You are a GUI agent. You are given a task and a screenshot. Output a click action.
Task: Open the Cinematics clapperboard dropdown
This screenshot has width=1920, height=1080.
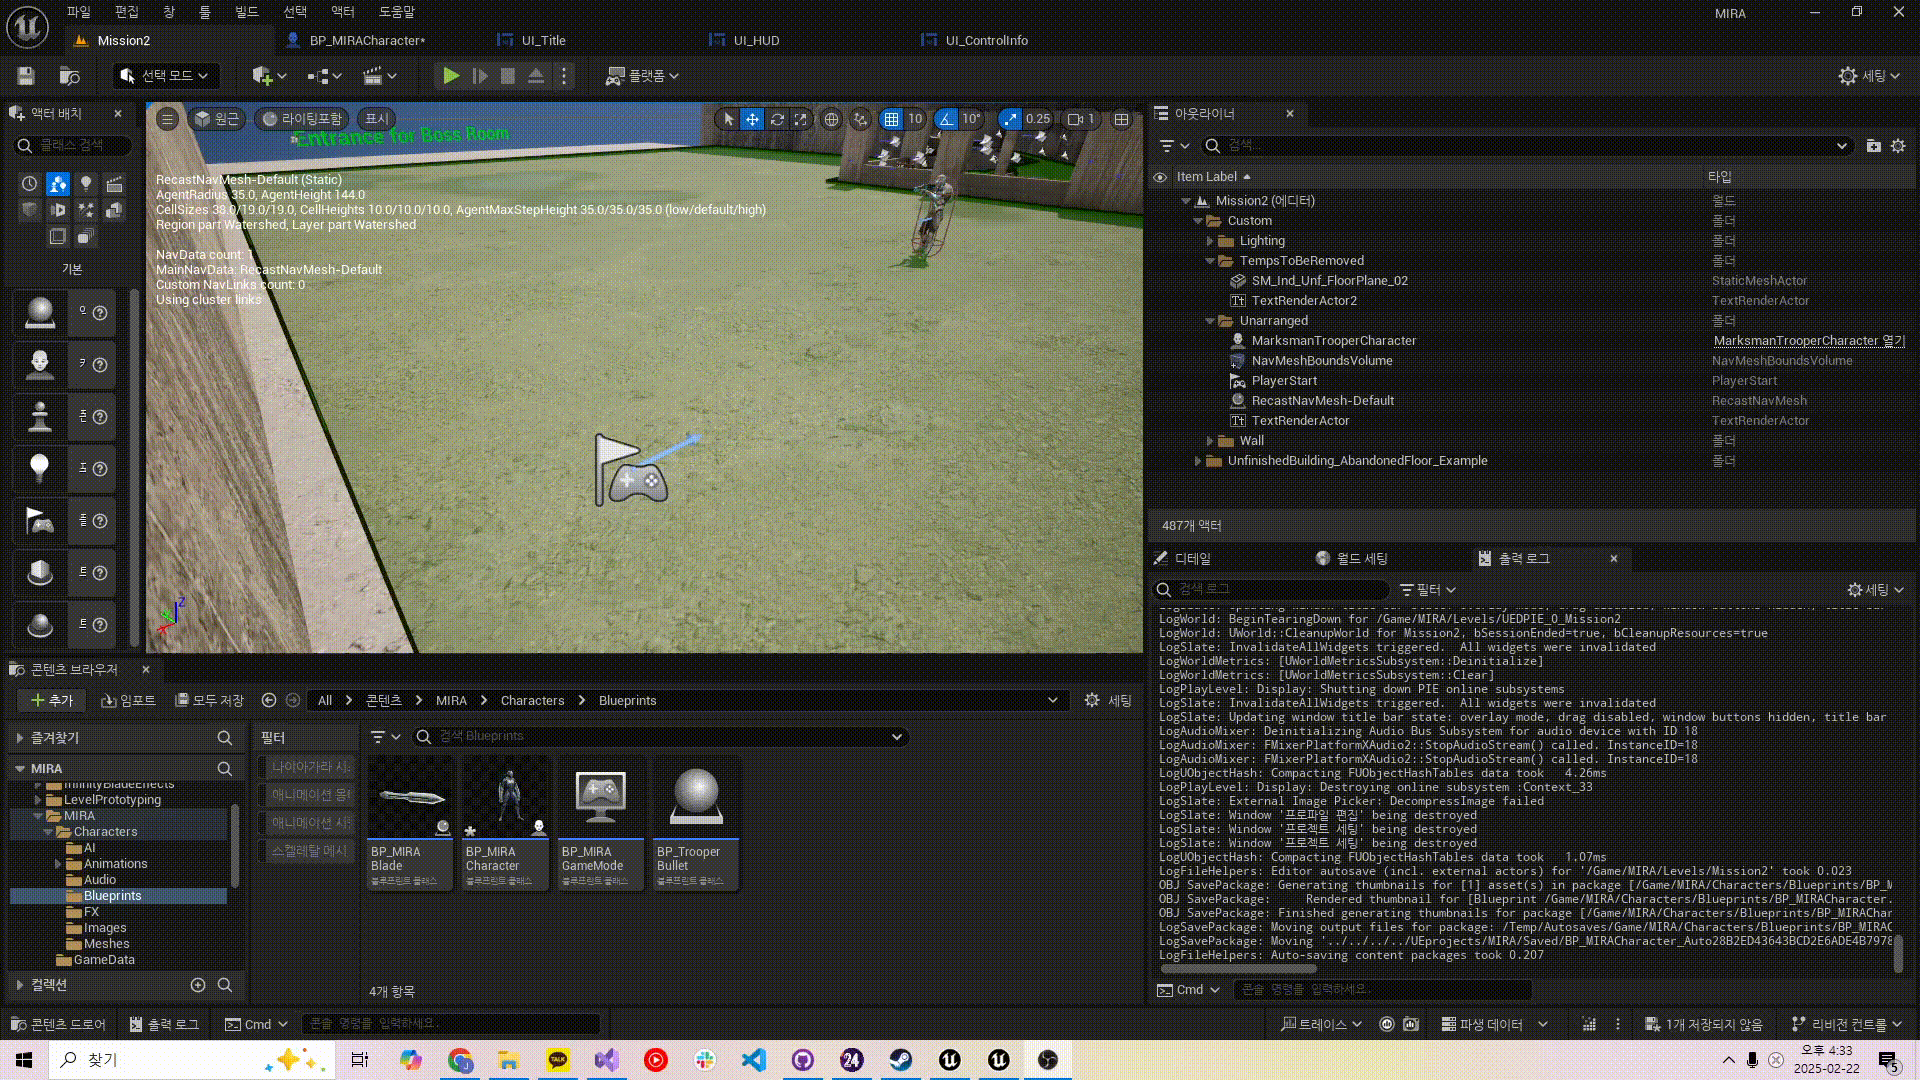tap(379, 76)
